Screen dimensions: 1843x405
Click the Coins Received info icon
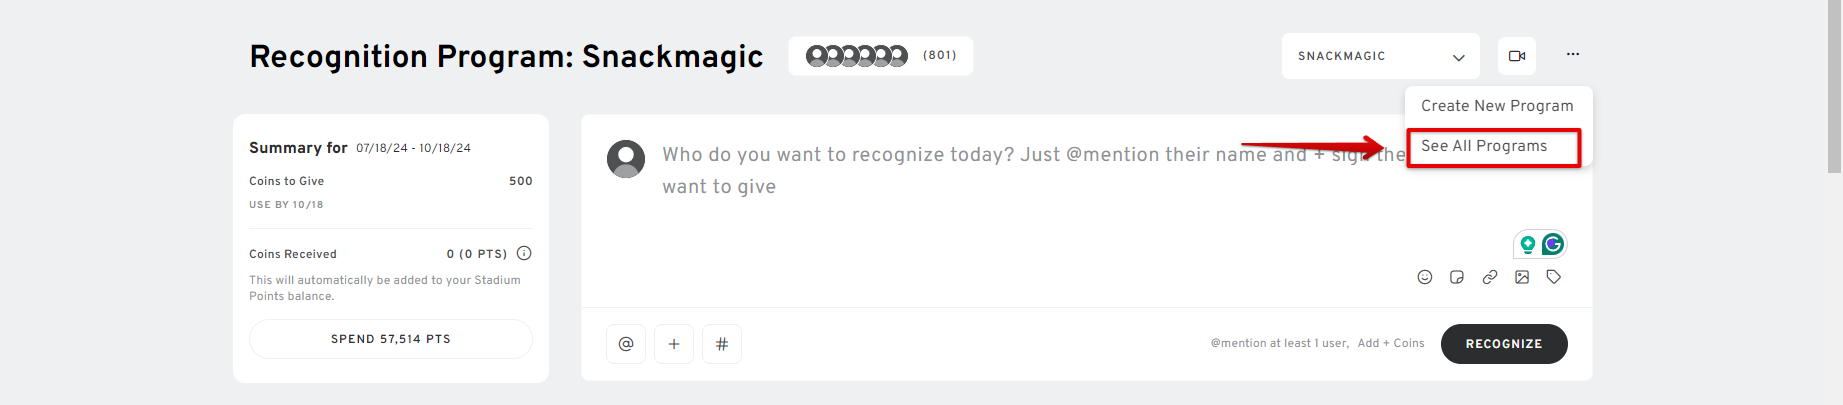(524, 253)
